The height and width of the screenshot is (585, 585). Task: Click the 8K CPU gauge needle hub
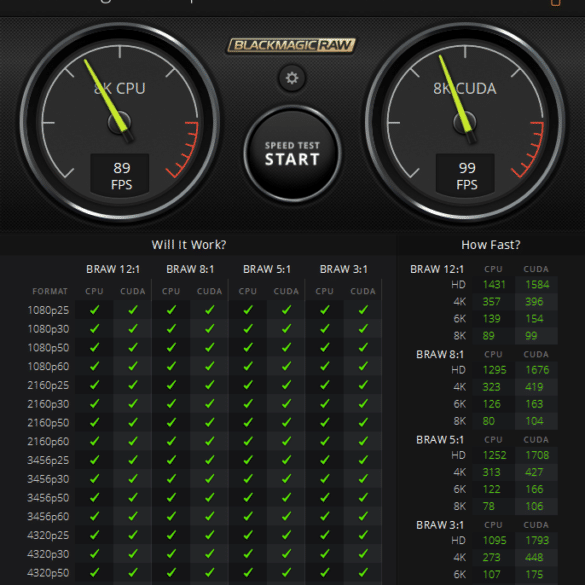pyautogui.click(x=119, y=123)
